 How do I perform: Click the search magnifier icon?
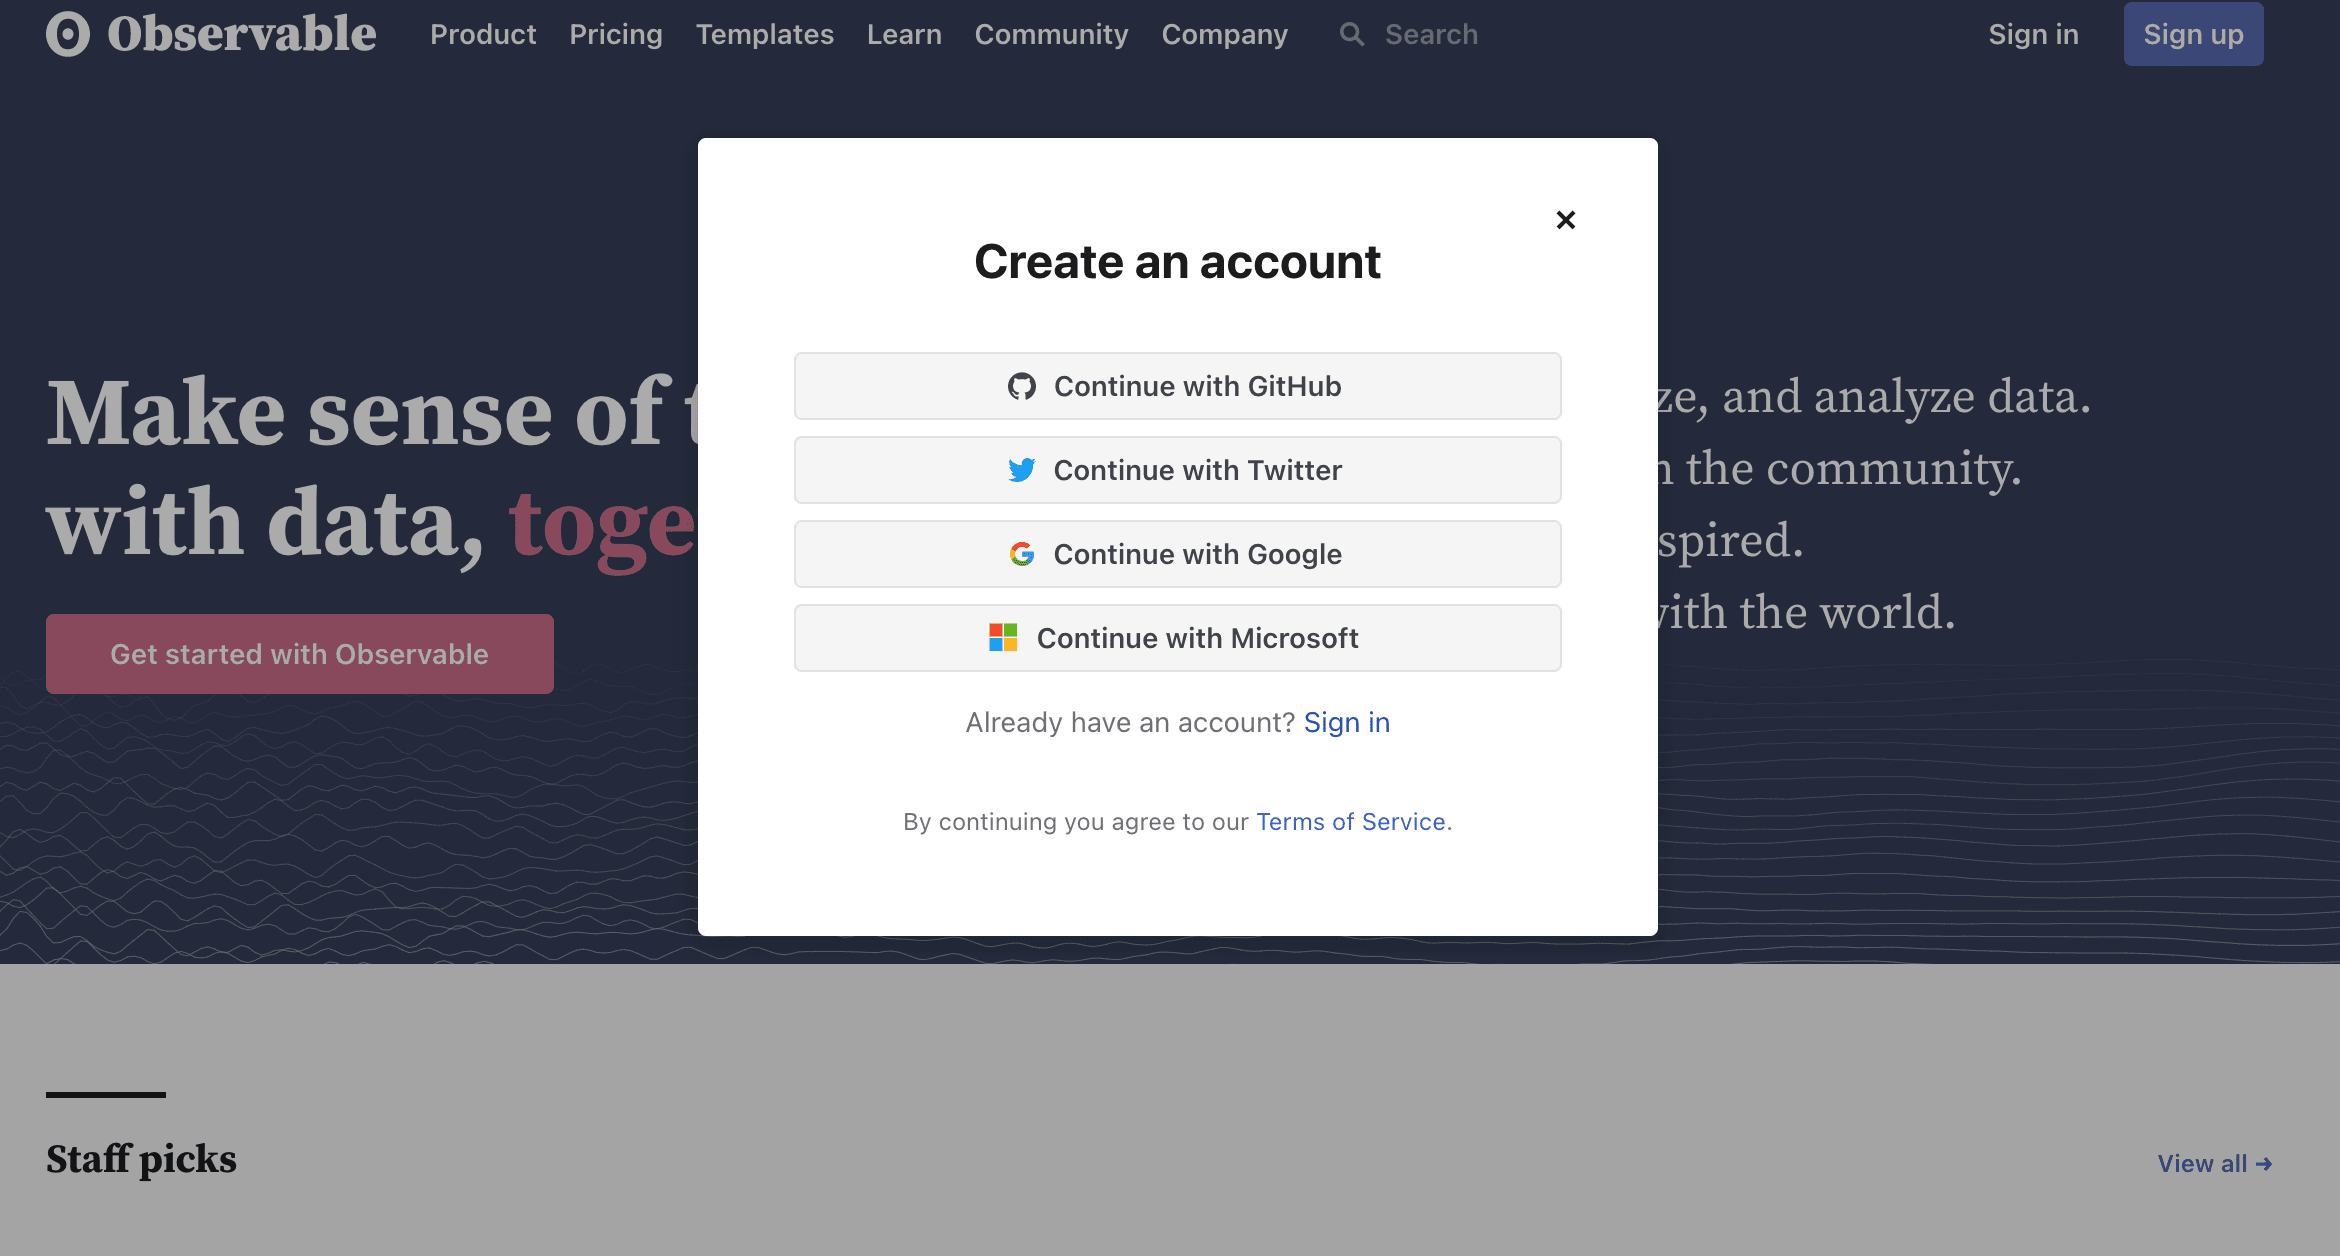1352,35
